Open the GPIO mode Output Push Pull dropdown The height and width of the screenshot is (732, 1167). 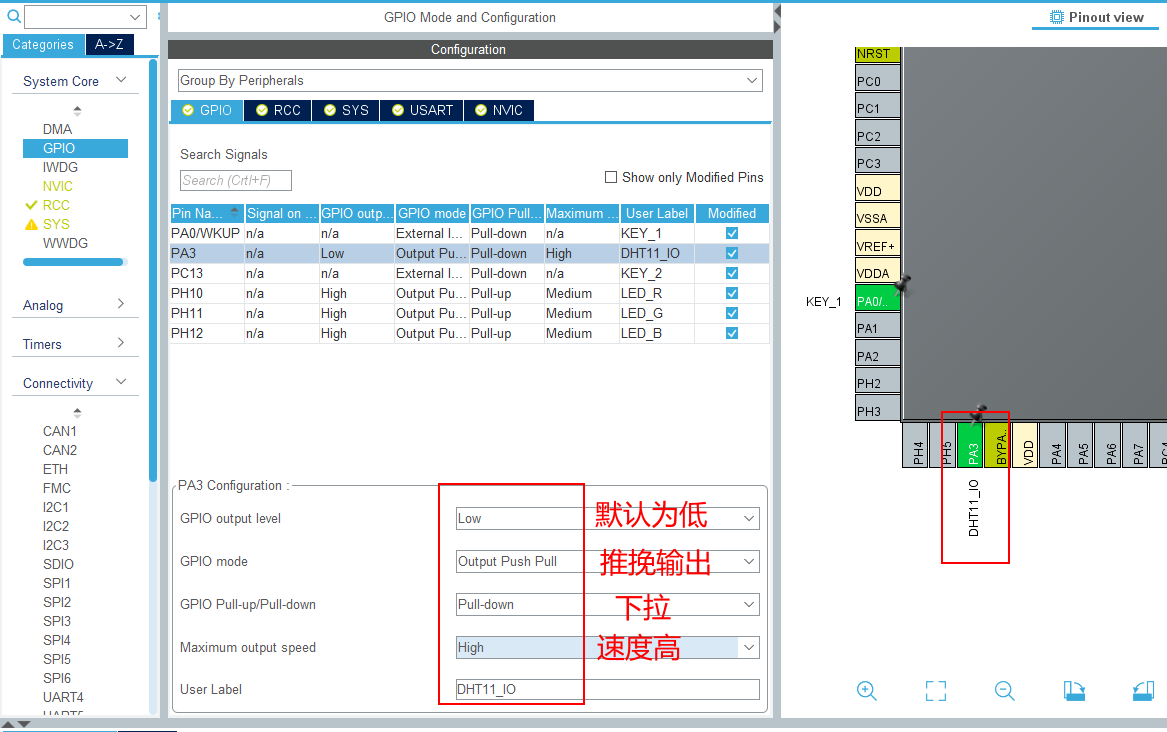[x=607, y=562]
